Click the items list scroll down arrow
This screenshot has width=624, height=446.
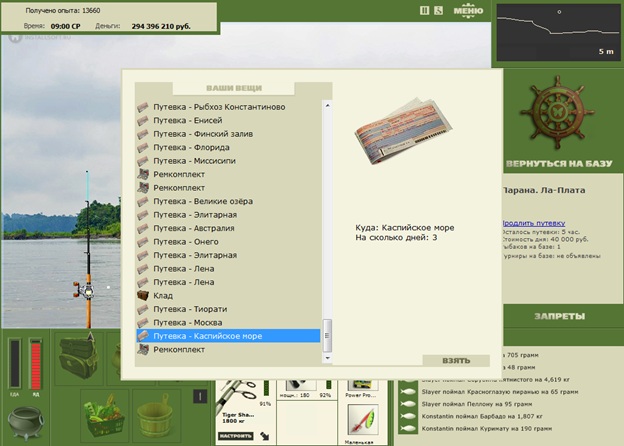pyautogui.click(x=327, y=358)
